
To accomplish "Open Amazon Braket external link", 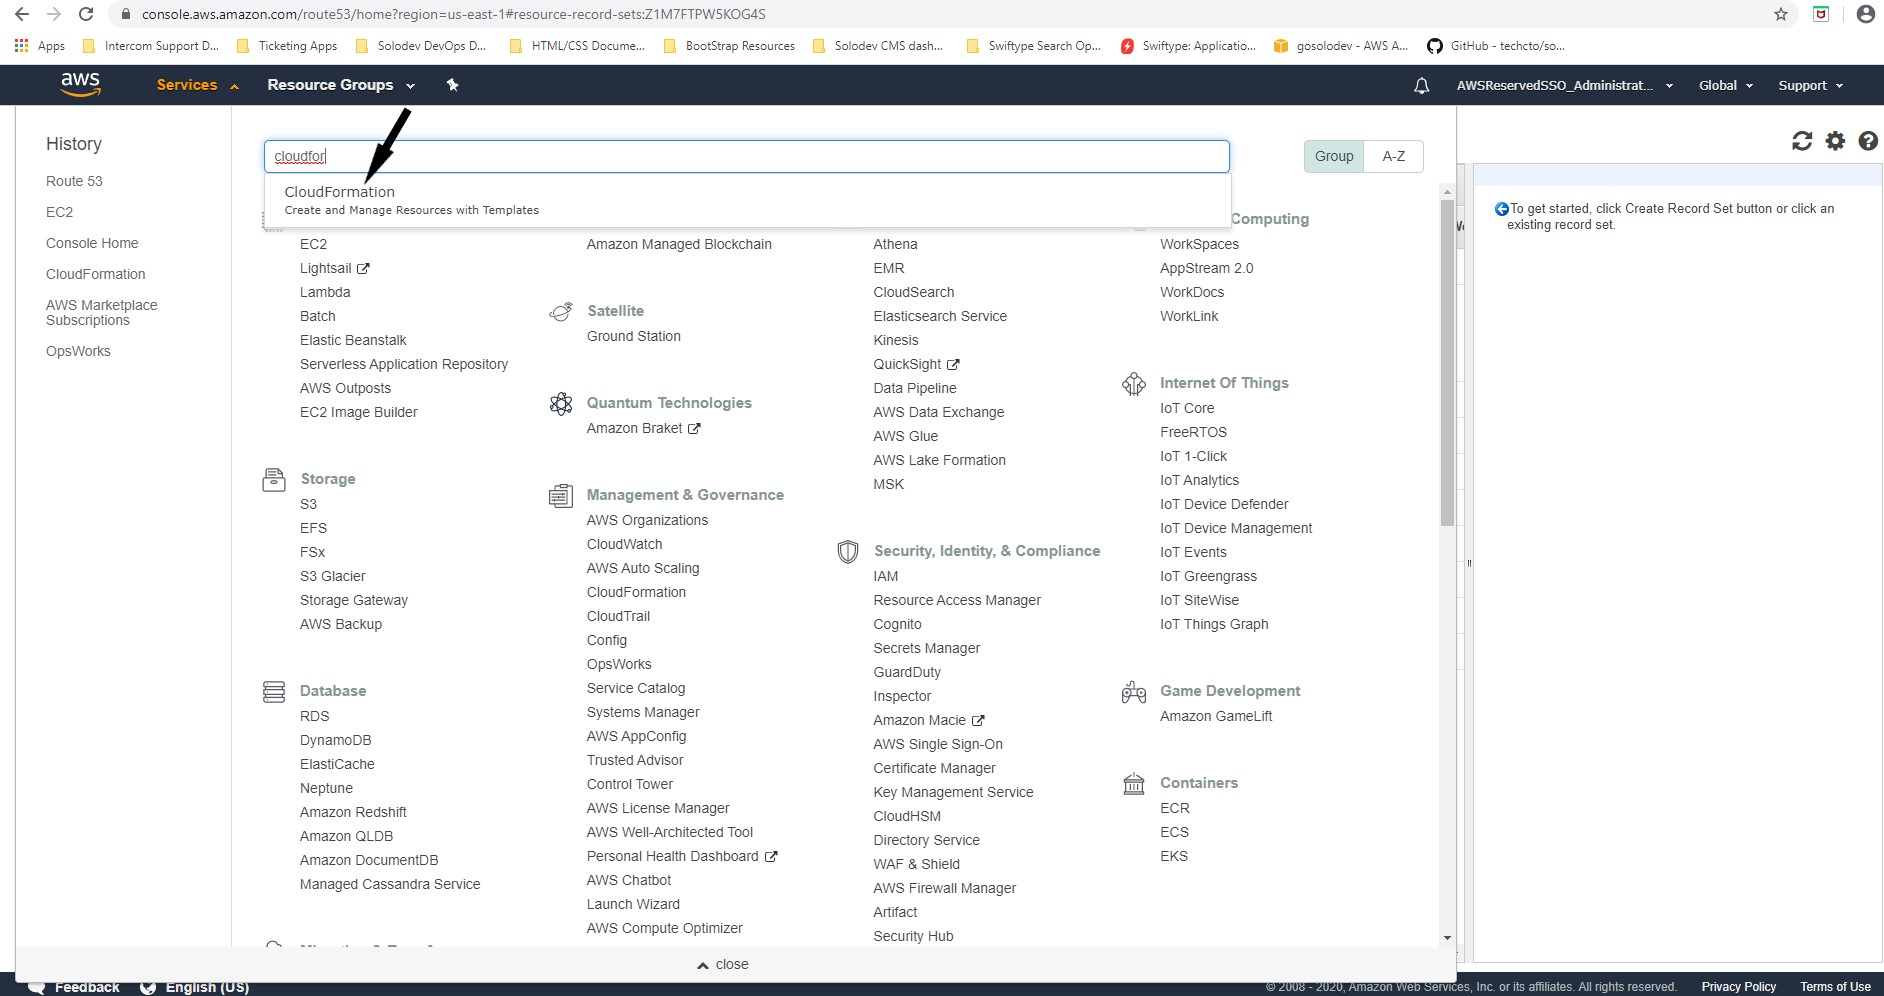I will tap(643, 428).
